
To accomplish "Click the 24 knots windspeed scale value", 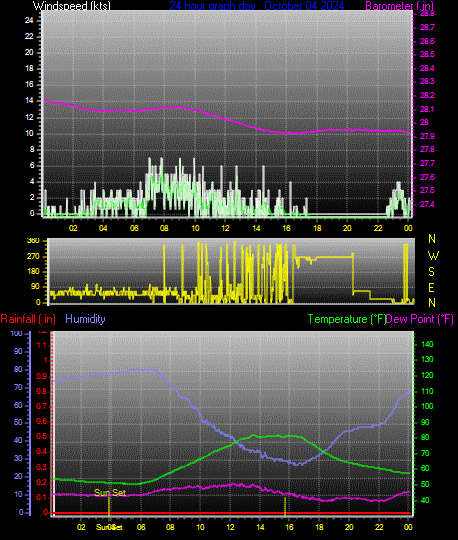I will pyautogui.click(x=29, y=20).
